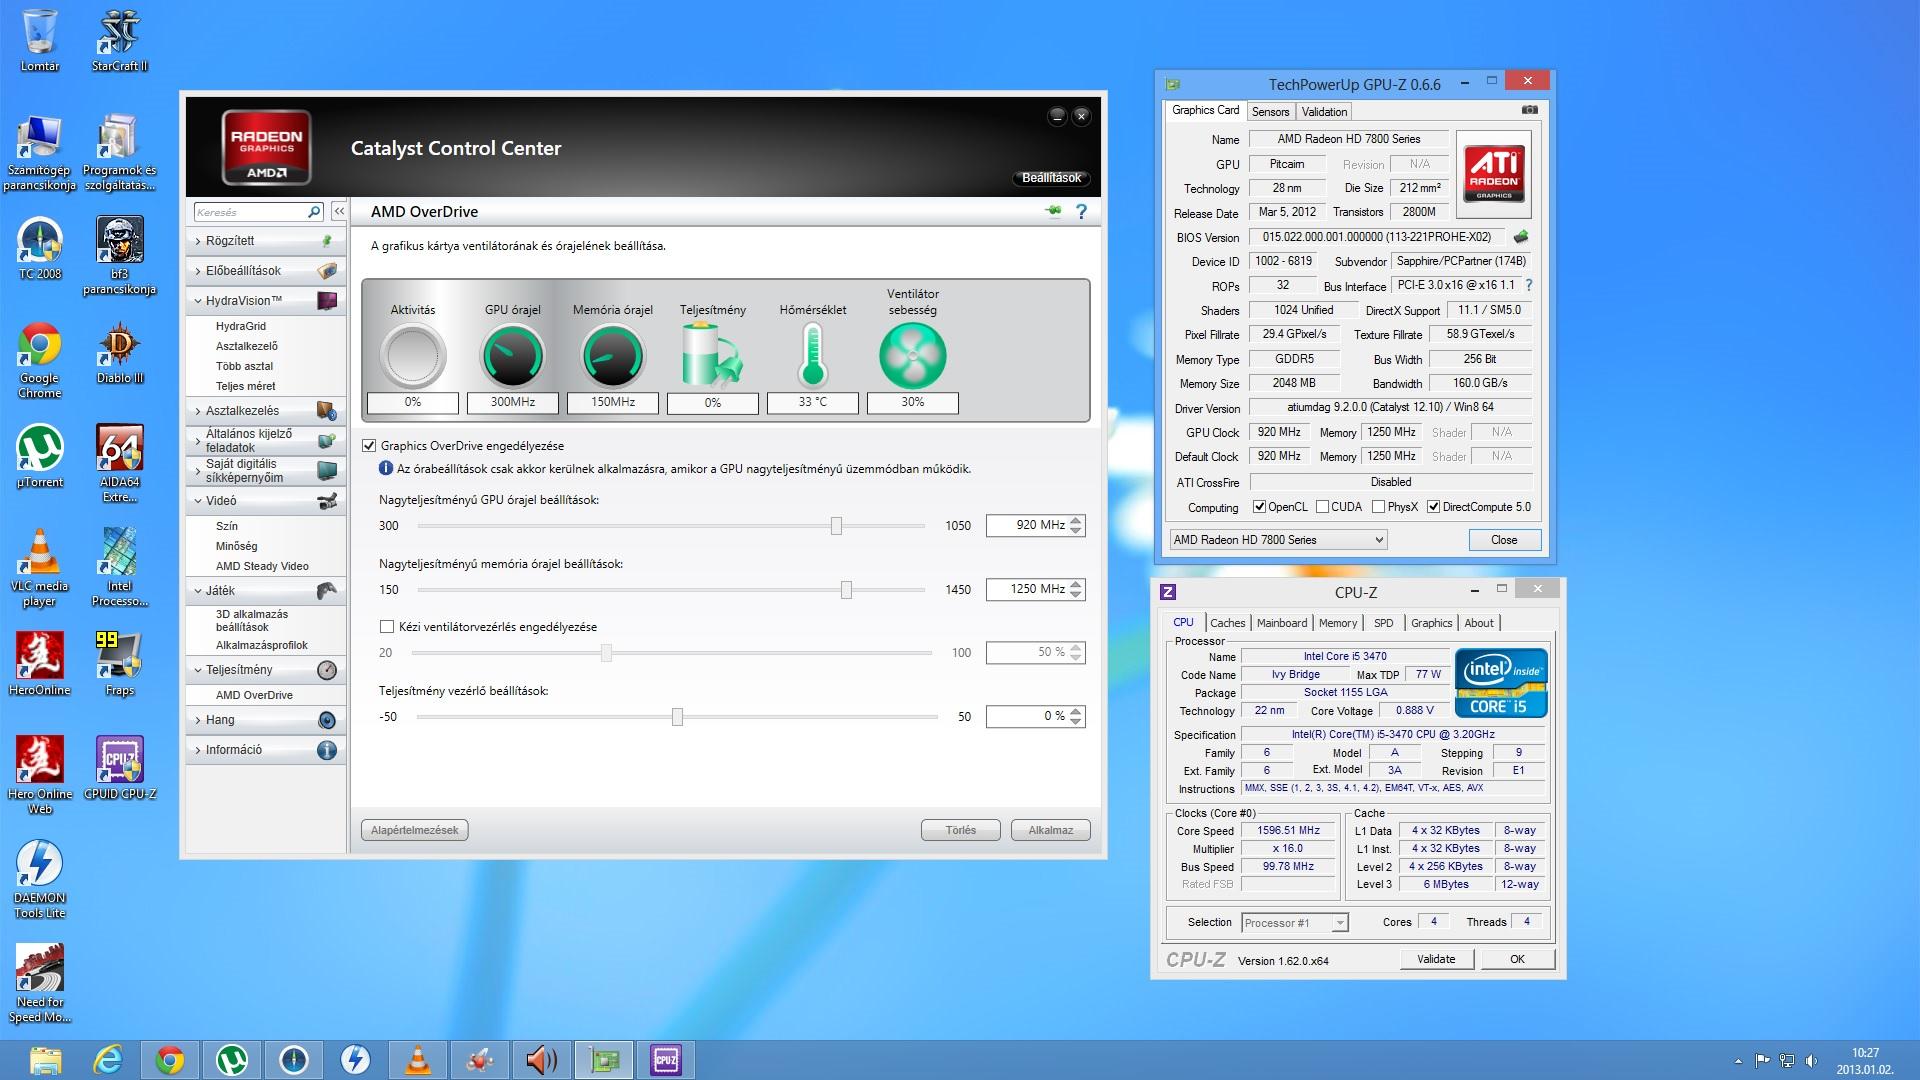This screenshot has width=1920, height=1080.
Task: Expand the Rögzített section
Action: (x=266, y=241)
